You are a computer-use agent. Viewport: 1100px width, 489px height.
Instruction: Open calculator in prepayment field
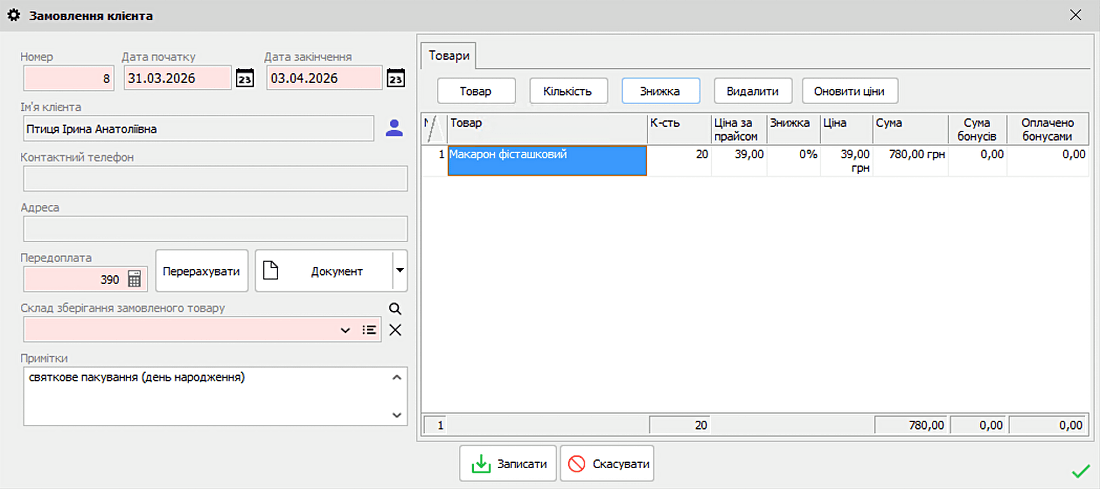pos(135,279)
